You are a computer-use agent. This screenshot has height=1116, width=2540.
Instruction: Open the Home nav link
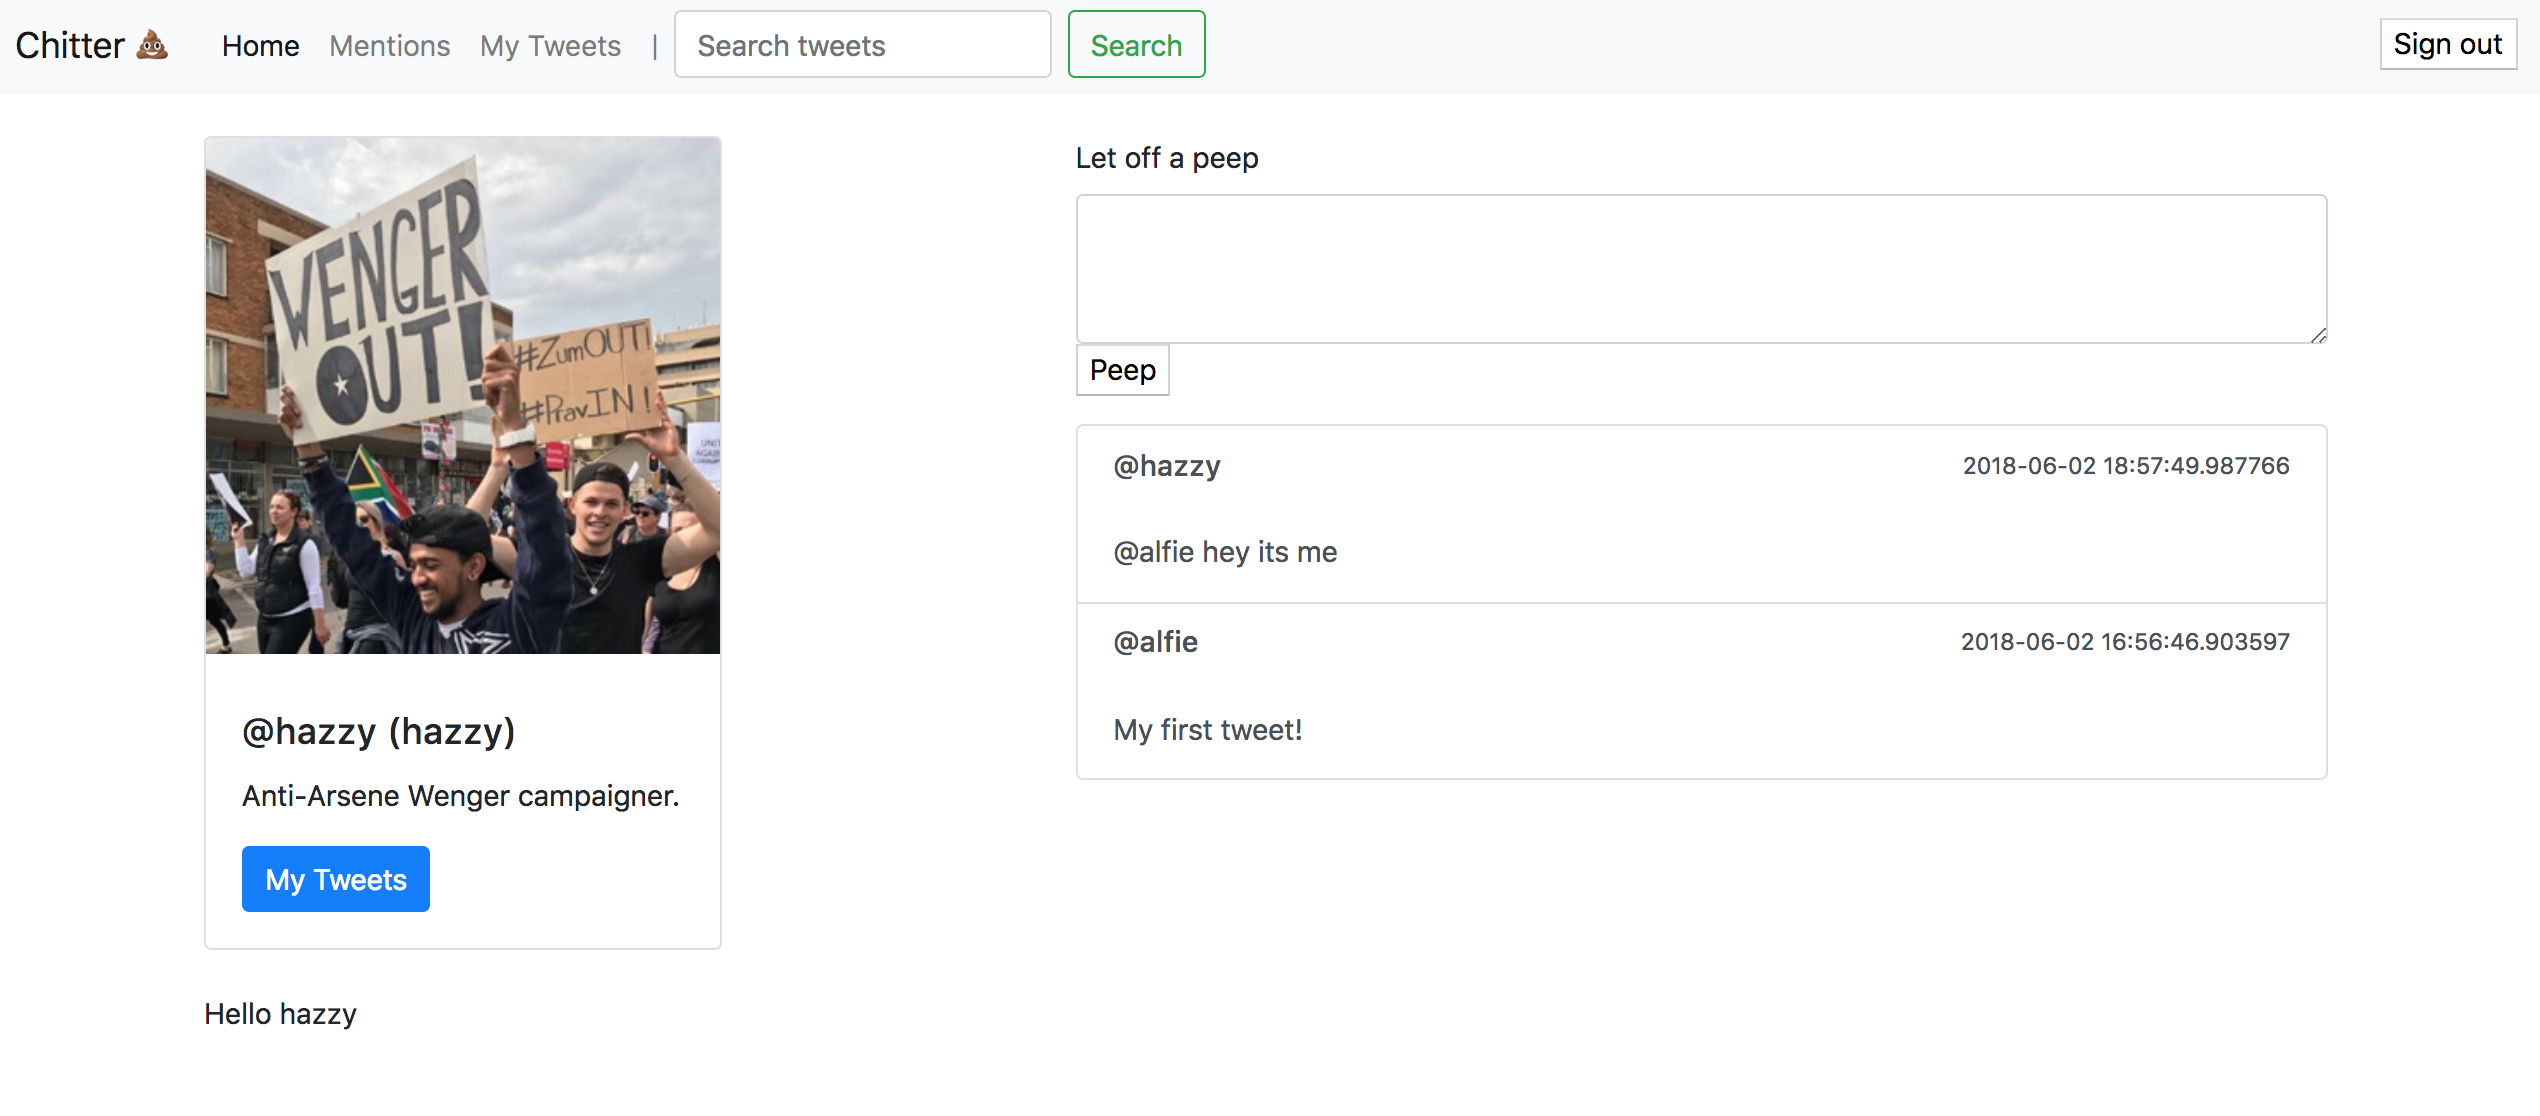tap(260, 46)
